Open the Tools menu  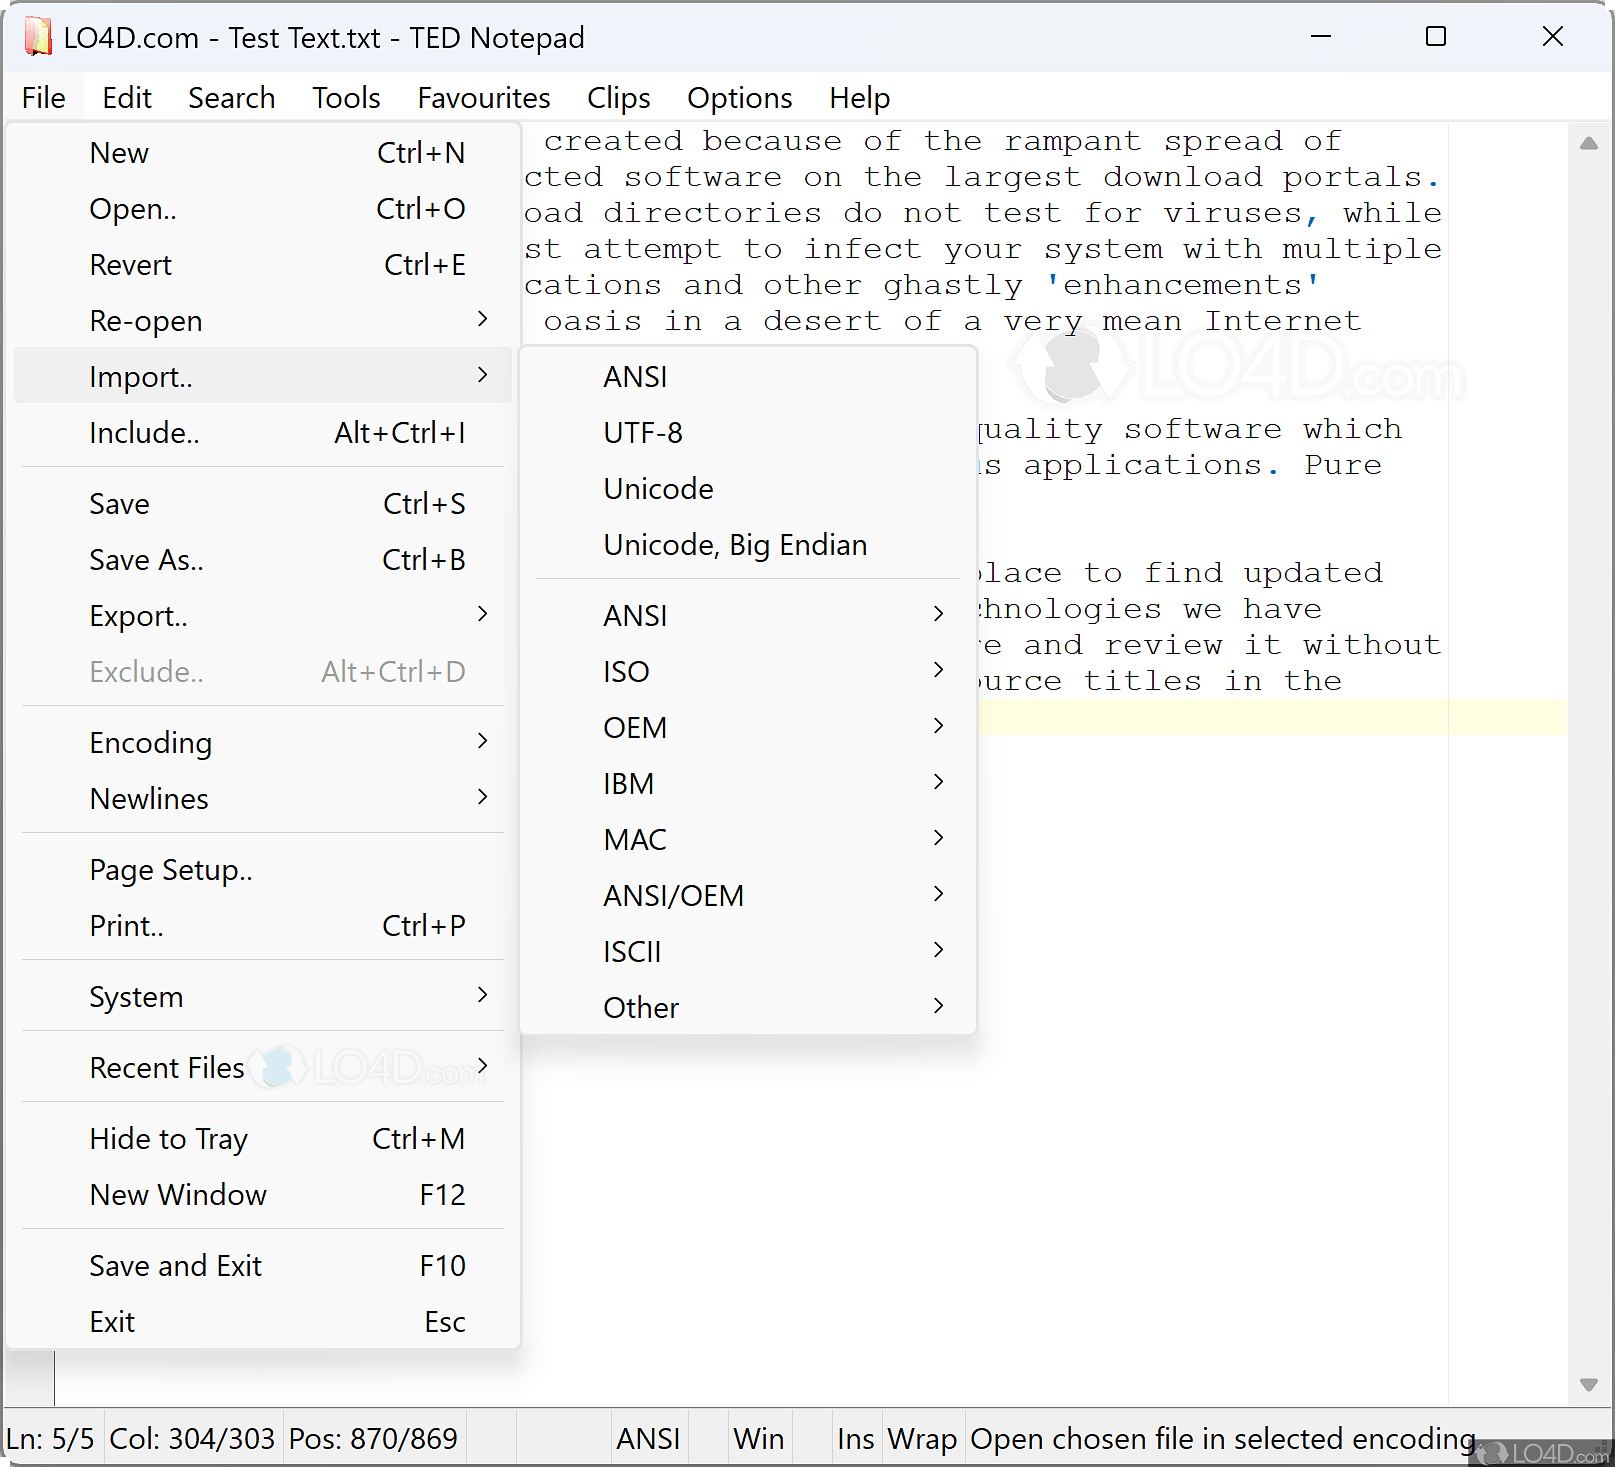coord(346,98)
